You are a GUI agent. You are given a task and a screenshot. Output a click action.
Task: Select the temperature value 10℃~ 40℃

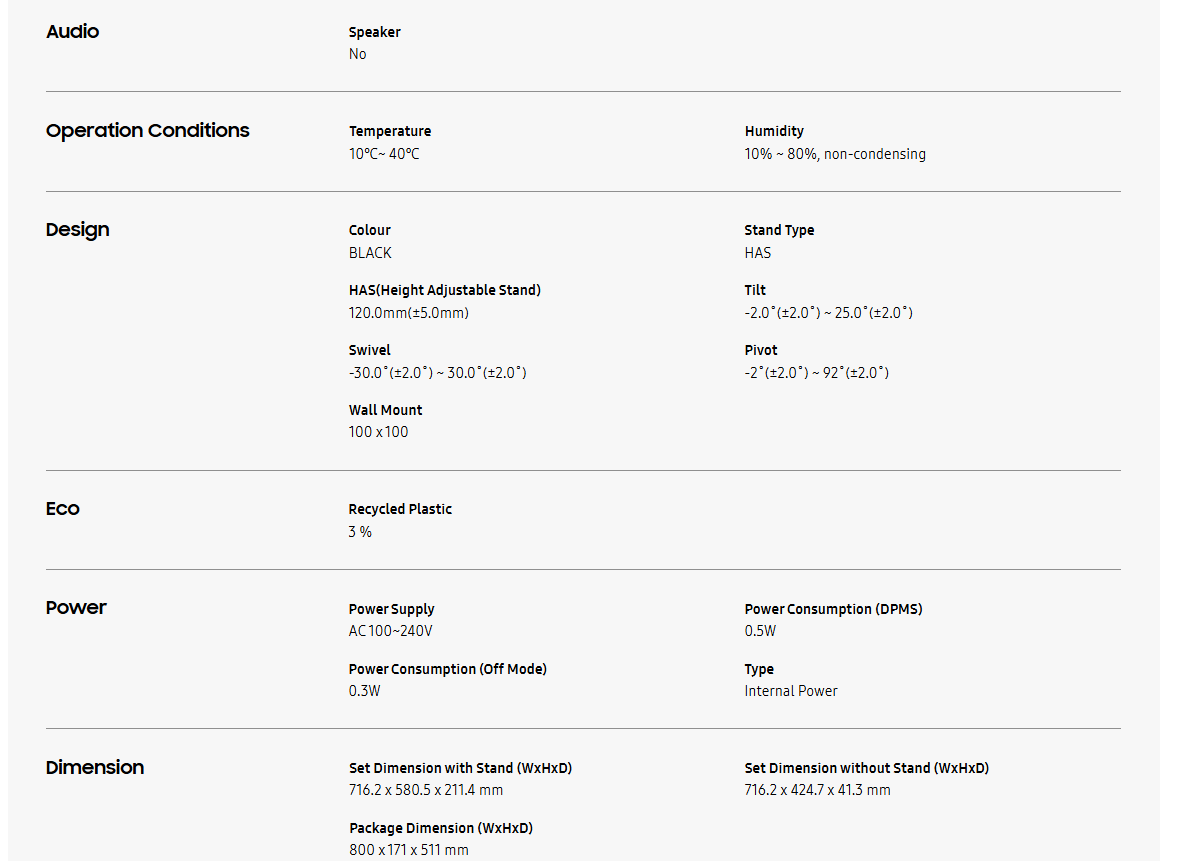(x=384, y=154)
